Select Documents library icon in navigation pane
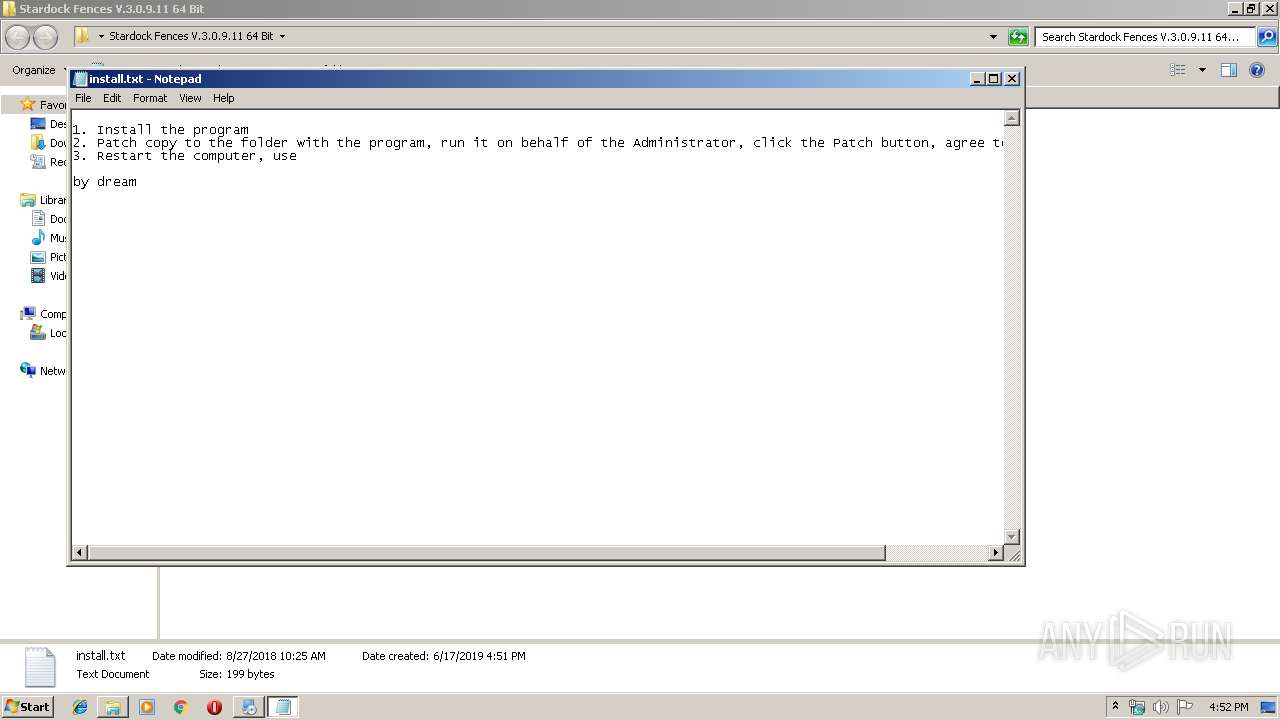 38,219
